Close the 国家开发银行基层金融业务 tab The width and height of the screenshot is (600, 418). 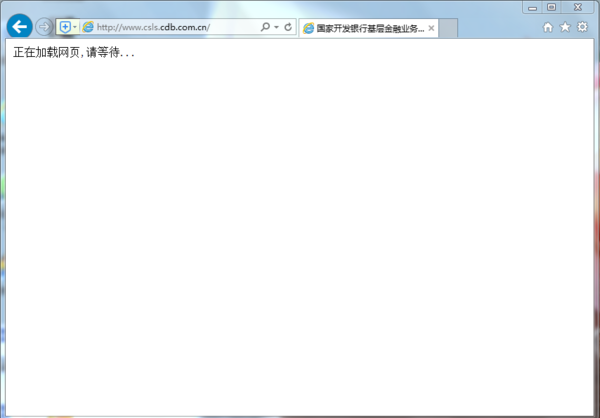point(431,29)
